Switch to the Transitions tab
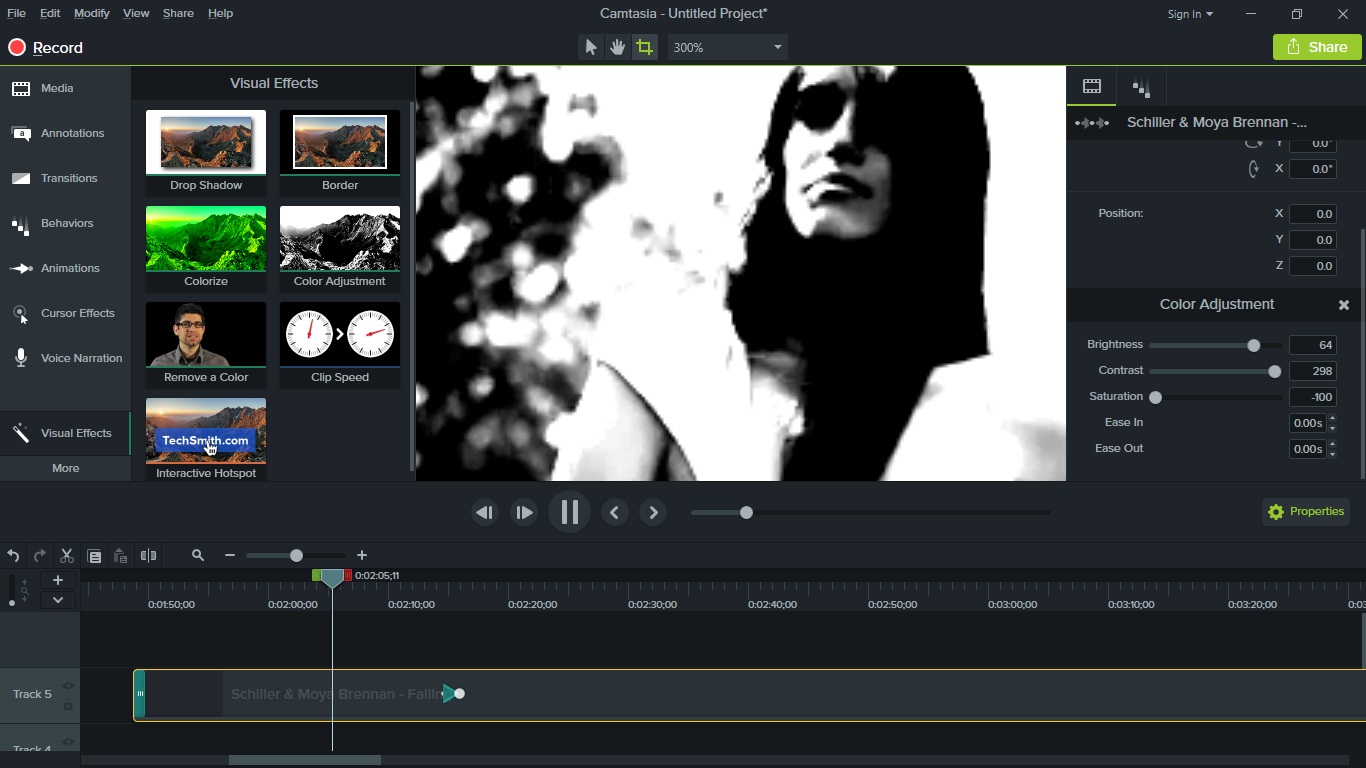This screenshot has width=1366, height=768. click(65, 178)
